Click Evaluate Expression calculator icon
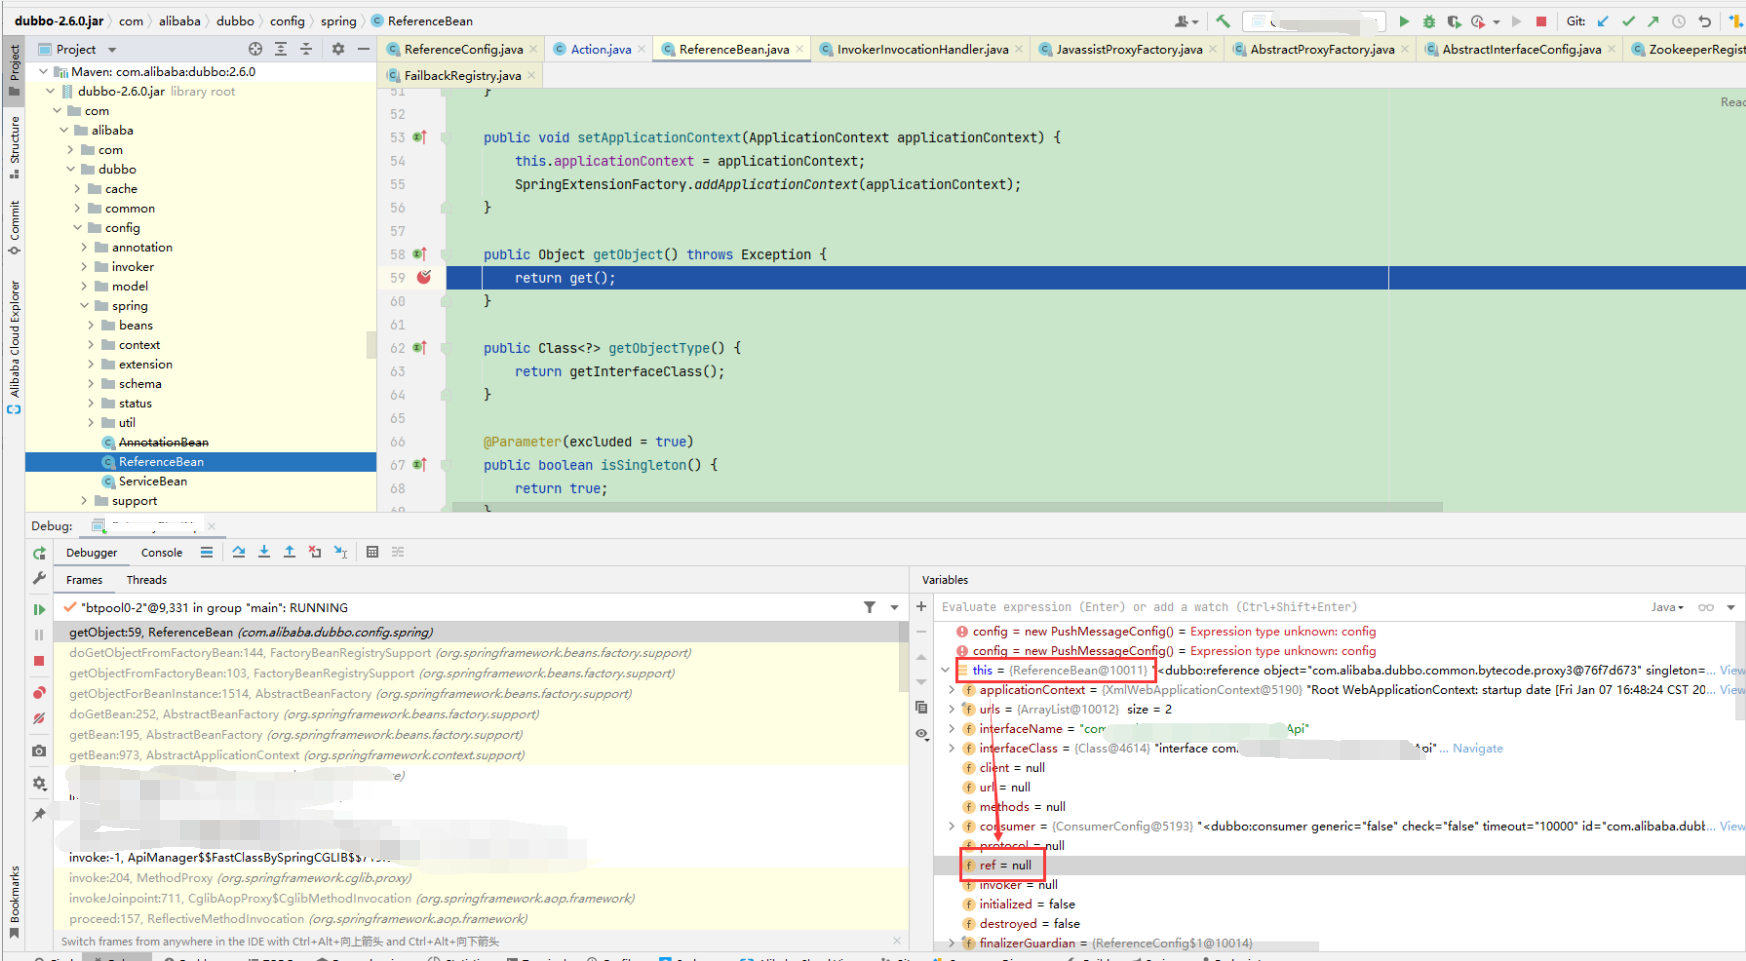1746x961 pixels. [x=372, y=552]
